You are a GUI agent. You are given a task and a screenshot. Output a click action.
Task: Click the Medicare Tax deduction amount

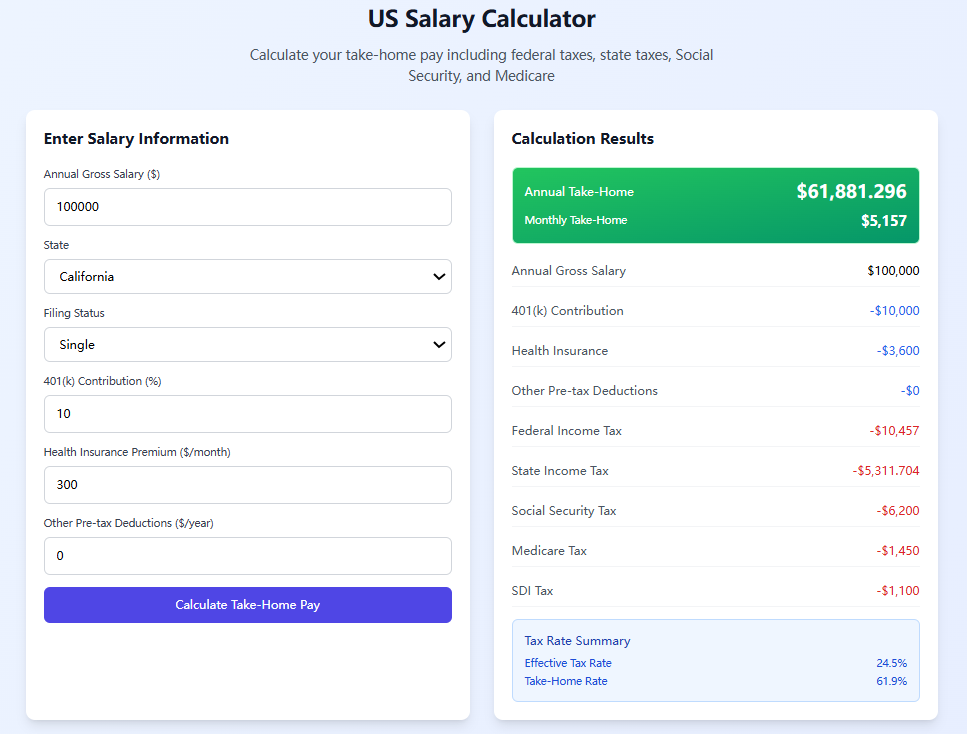click(x=898, y=550)
